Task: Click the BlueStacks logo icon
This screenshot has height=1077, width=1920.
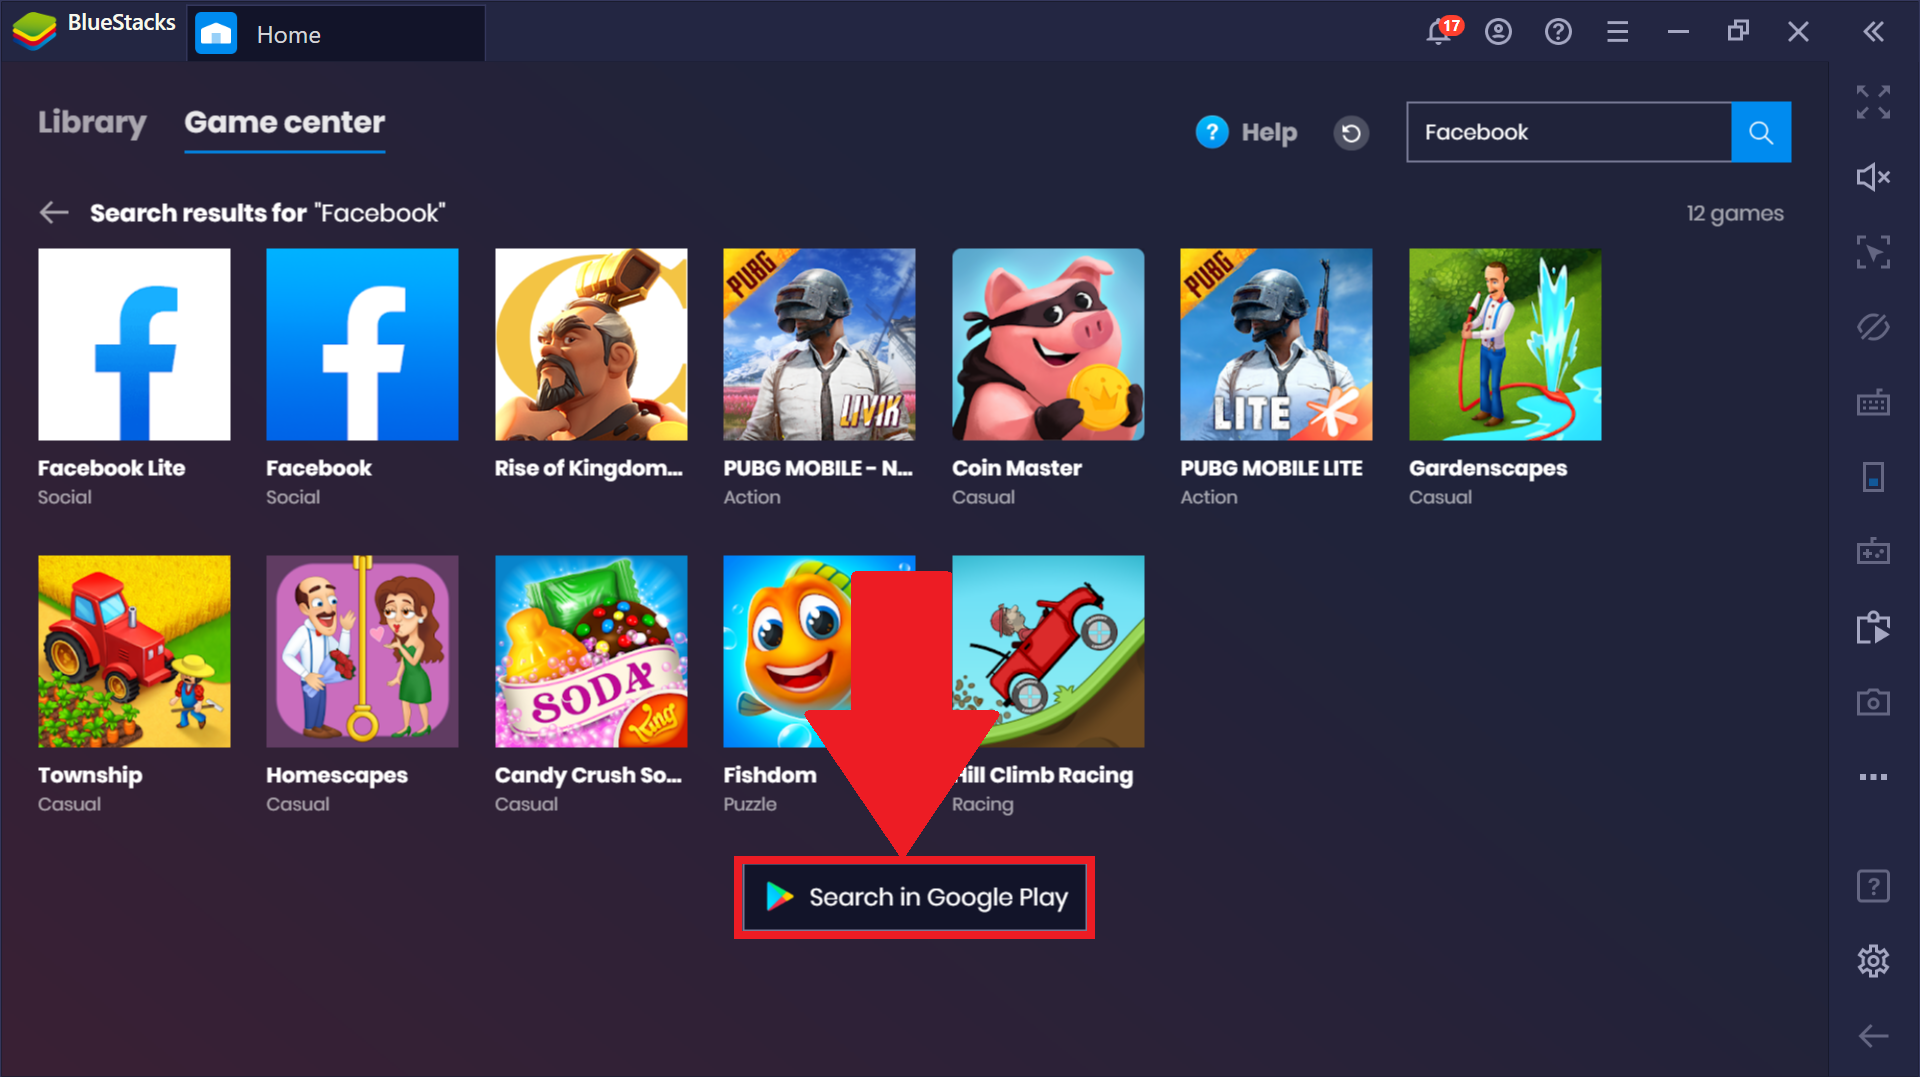Action: click(x=34, y=31)
